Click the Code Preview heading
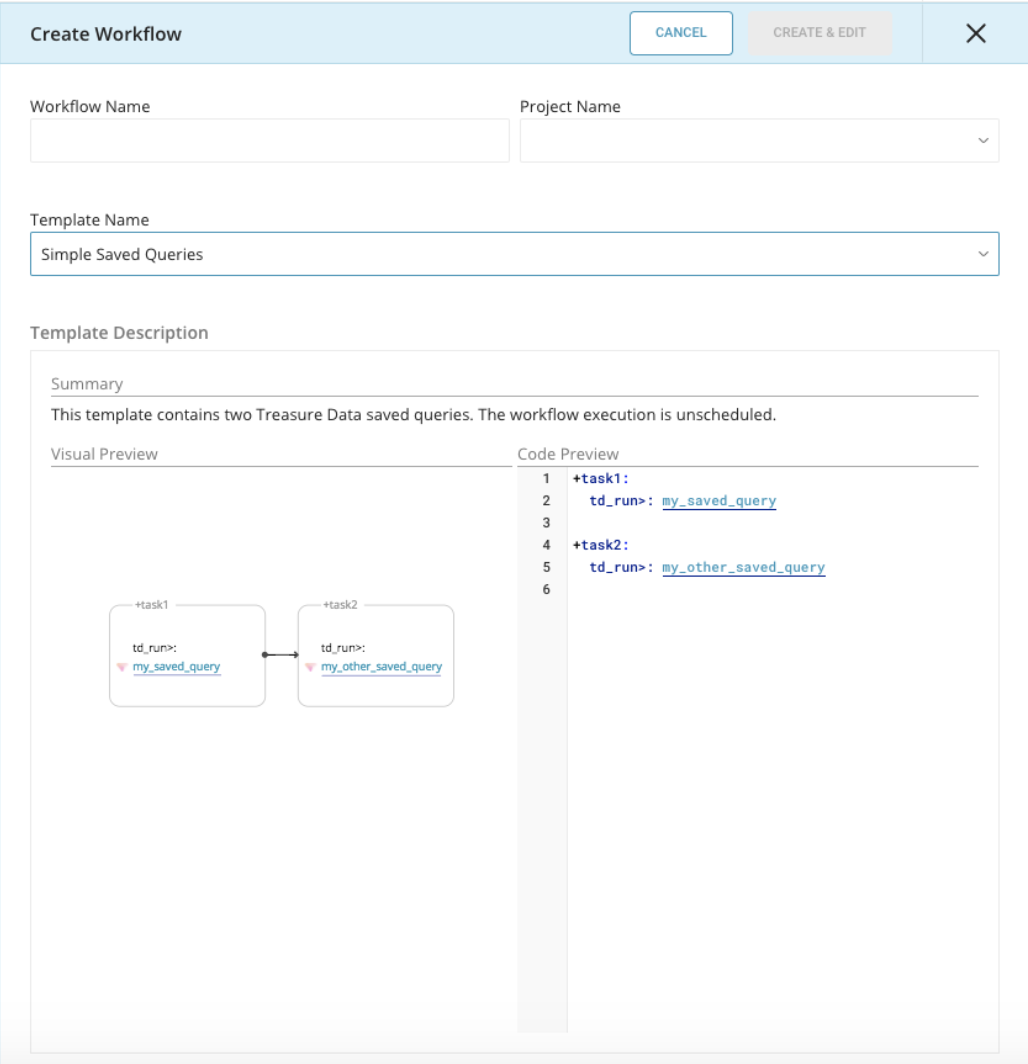Viewport: 1028px width, 1064px height. (568, 454)
